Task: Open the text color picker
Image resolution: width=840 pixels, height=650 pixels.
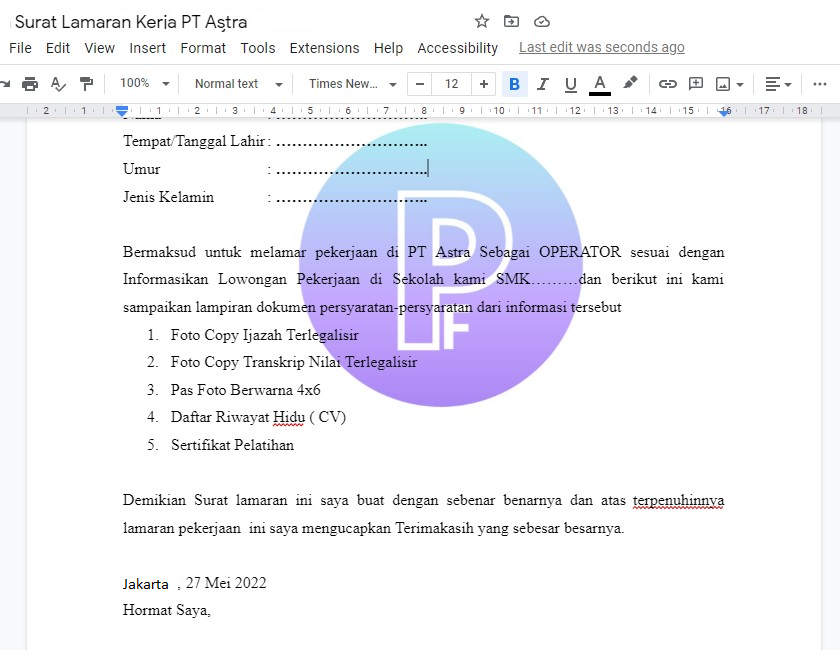Action: [599, 85]
